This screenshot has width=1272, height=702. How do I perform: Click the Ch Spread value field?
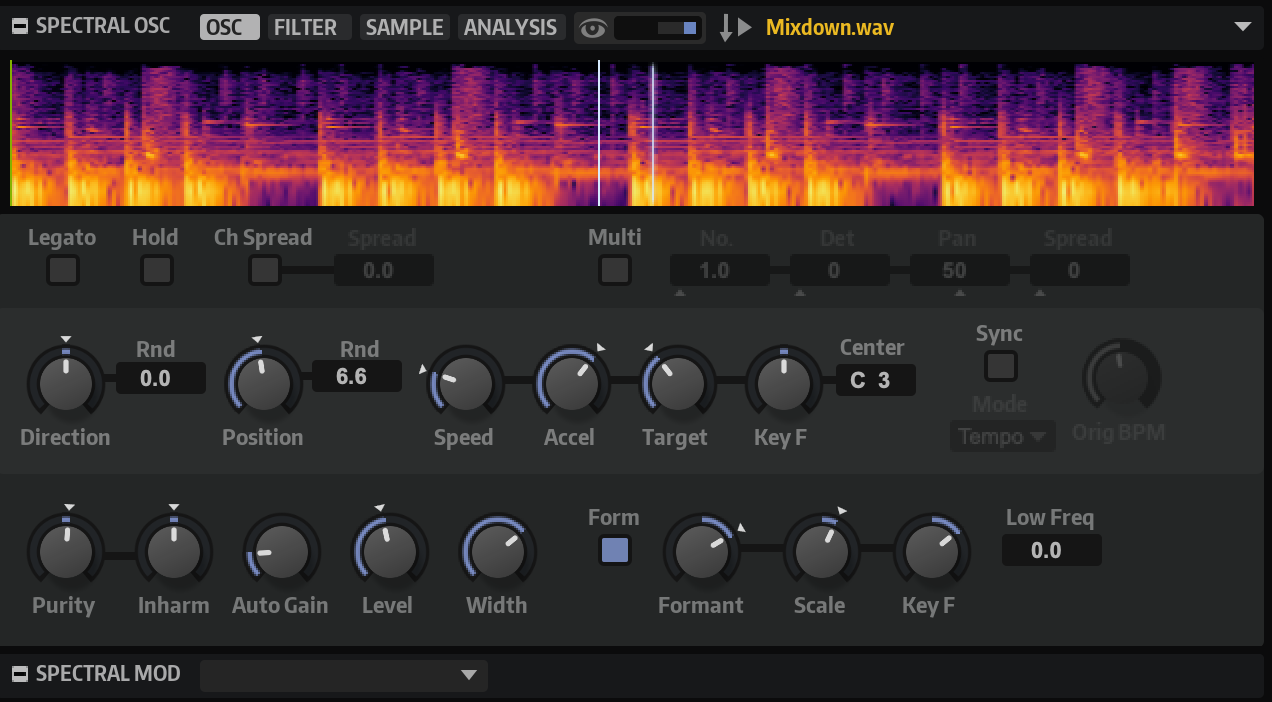click(x=384, y=270)
